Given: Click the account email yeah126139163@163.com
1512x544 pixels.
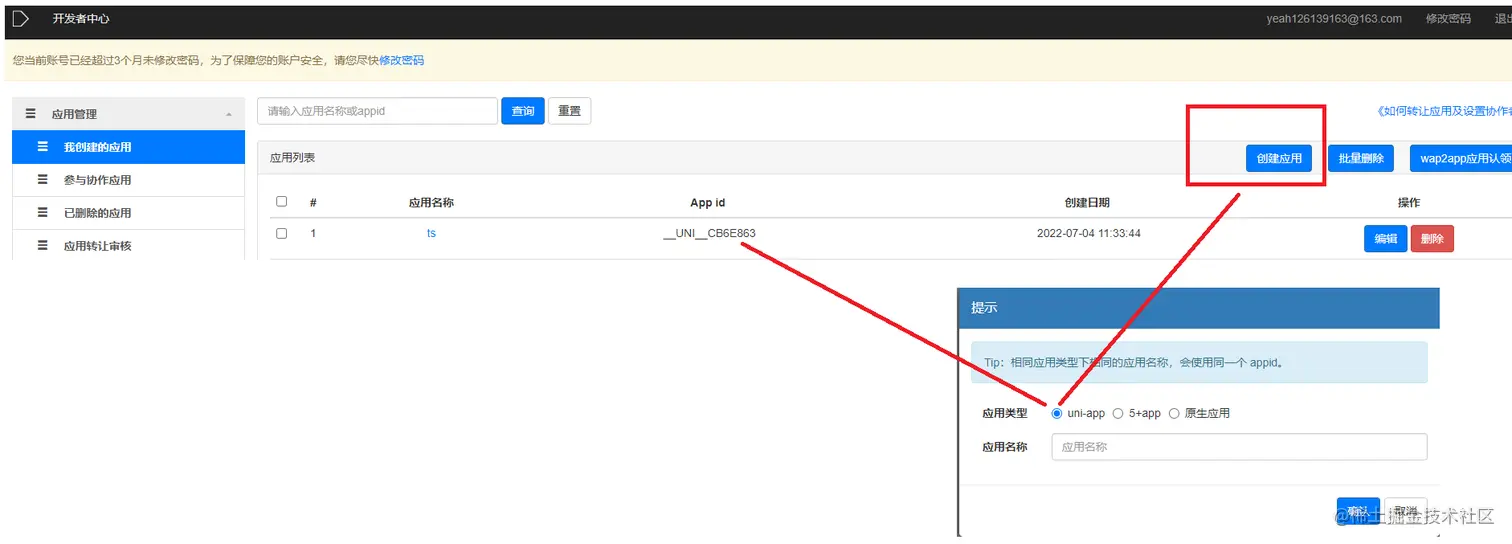Looking at the screenshot, I should click(1334, 18).
